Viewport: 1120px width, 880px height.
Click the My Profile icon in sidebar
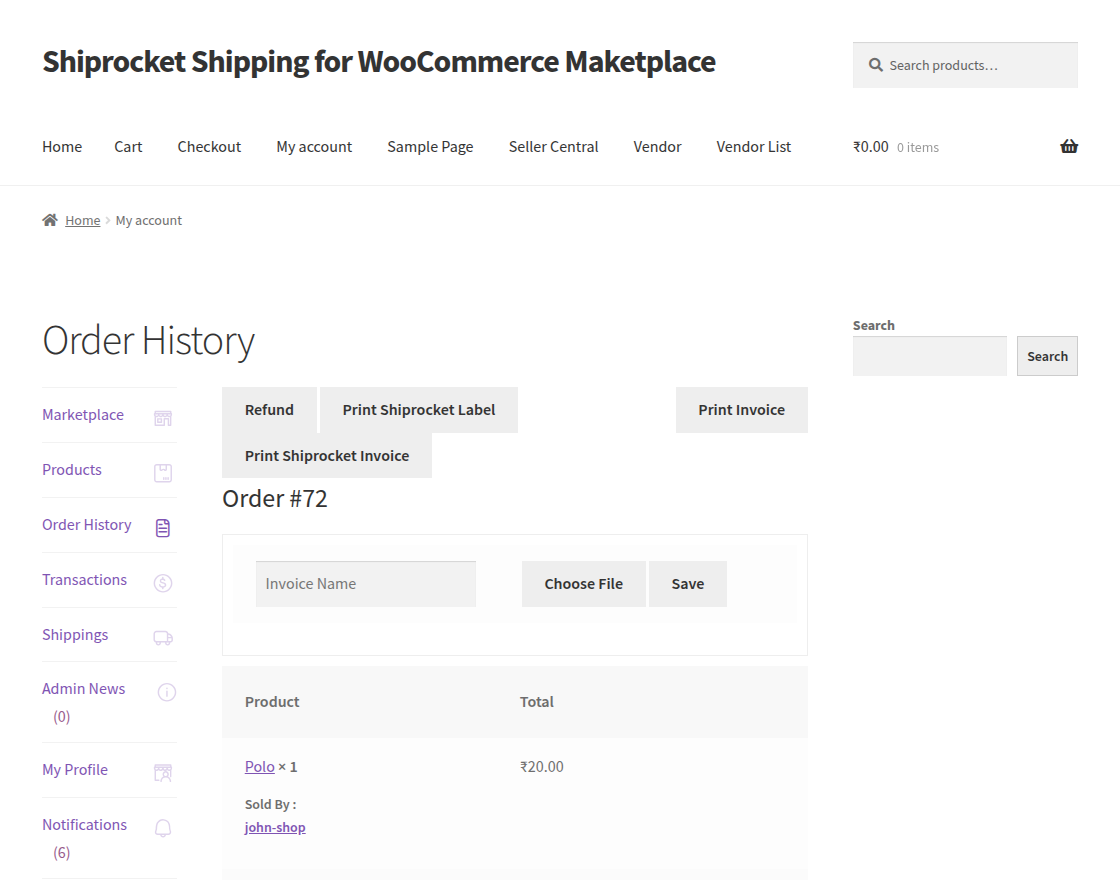[163, 772]
